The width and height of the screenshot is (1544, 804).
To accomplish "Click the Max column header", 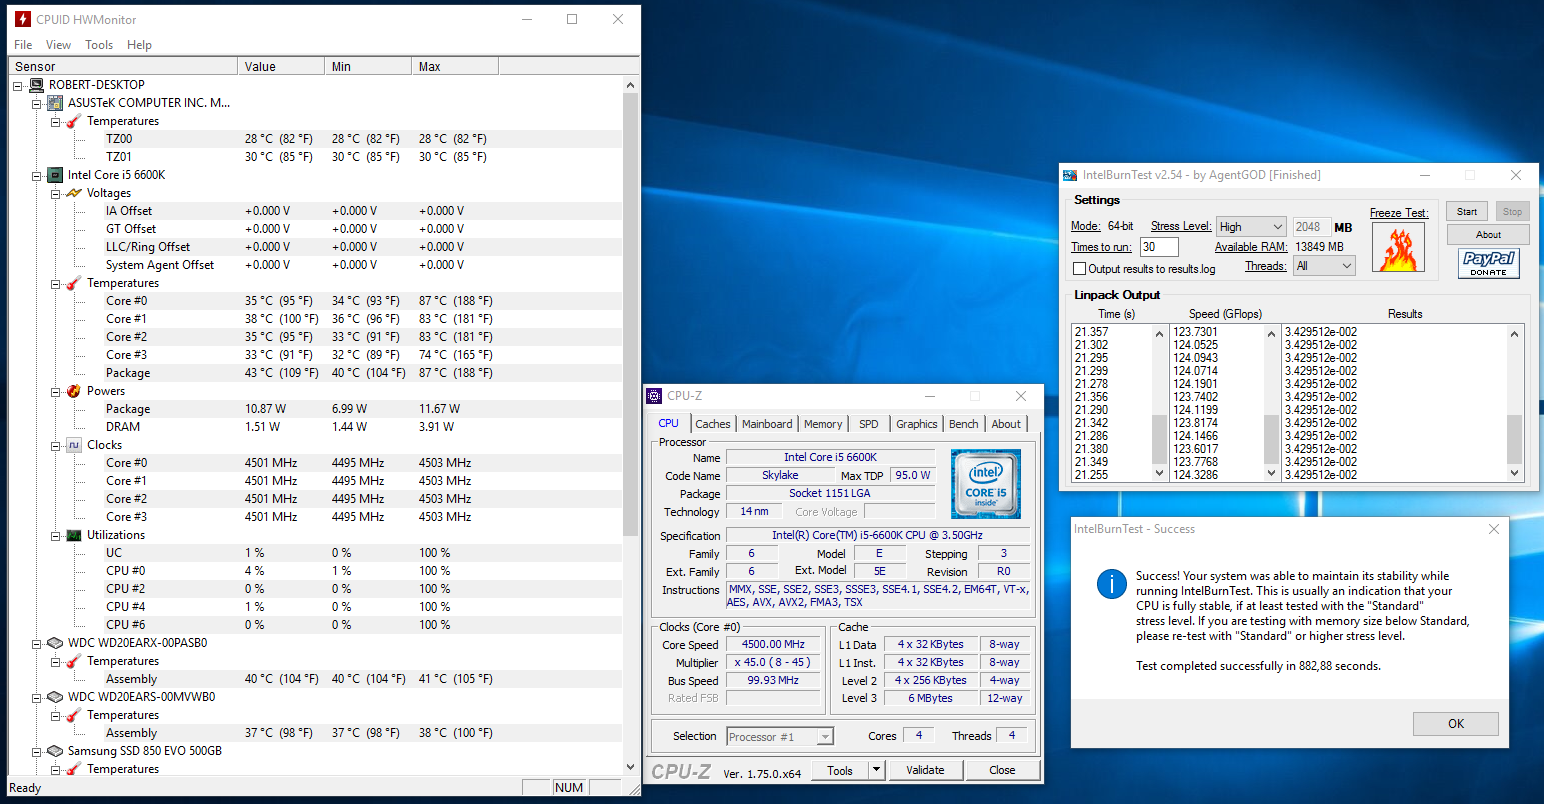I will [x=455, y=66].
